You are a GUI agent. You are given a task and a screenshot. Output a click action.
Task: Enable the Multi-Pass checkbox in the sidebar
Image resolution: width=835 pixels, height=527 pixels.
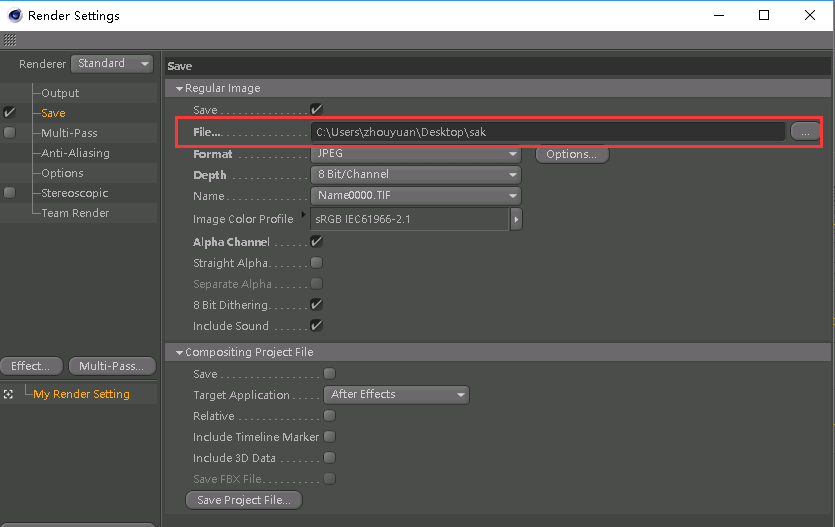pyautogui.click(x=10, y=133)
